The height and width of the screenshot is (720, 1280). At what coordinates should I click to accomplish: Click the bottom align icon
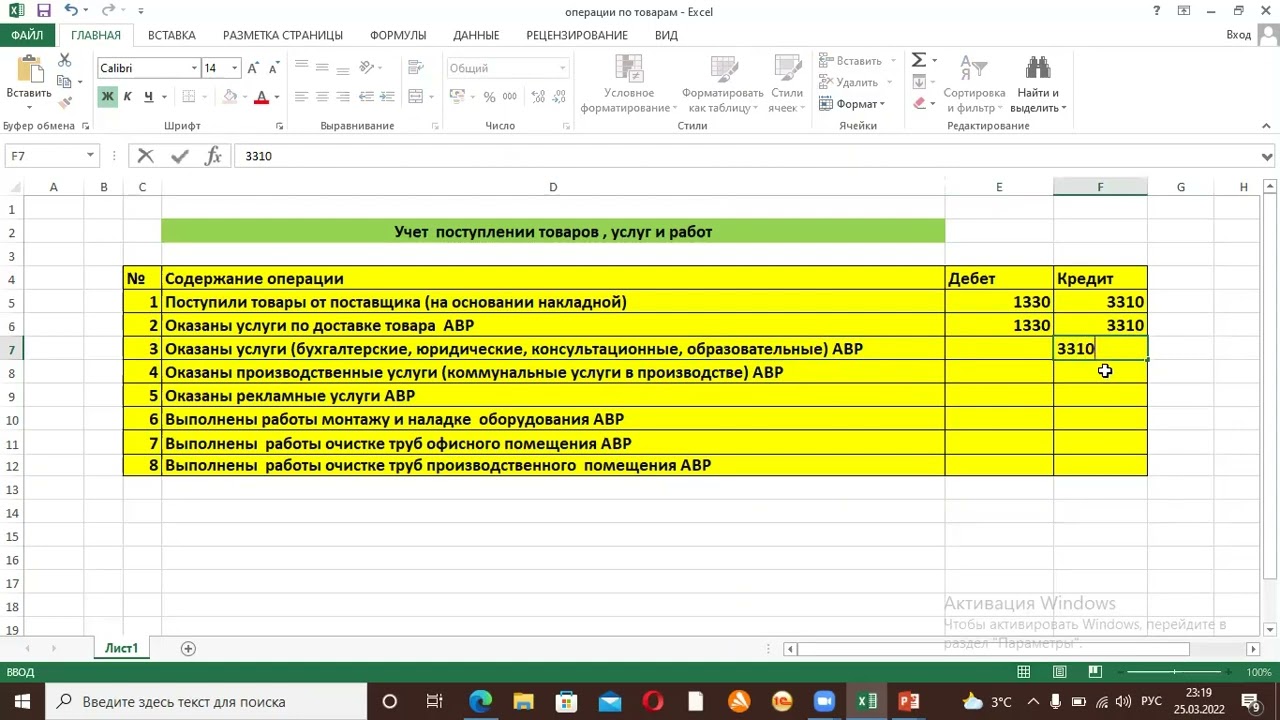[x=343, y=68]
